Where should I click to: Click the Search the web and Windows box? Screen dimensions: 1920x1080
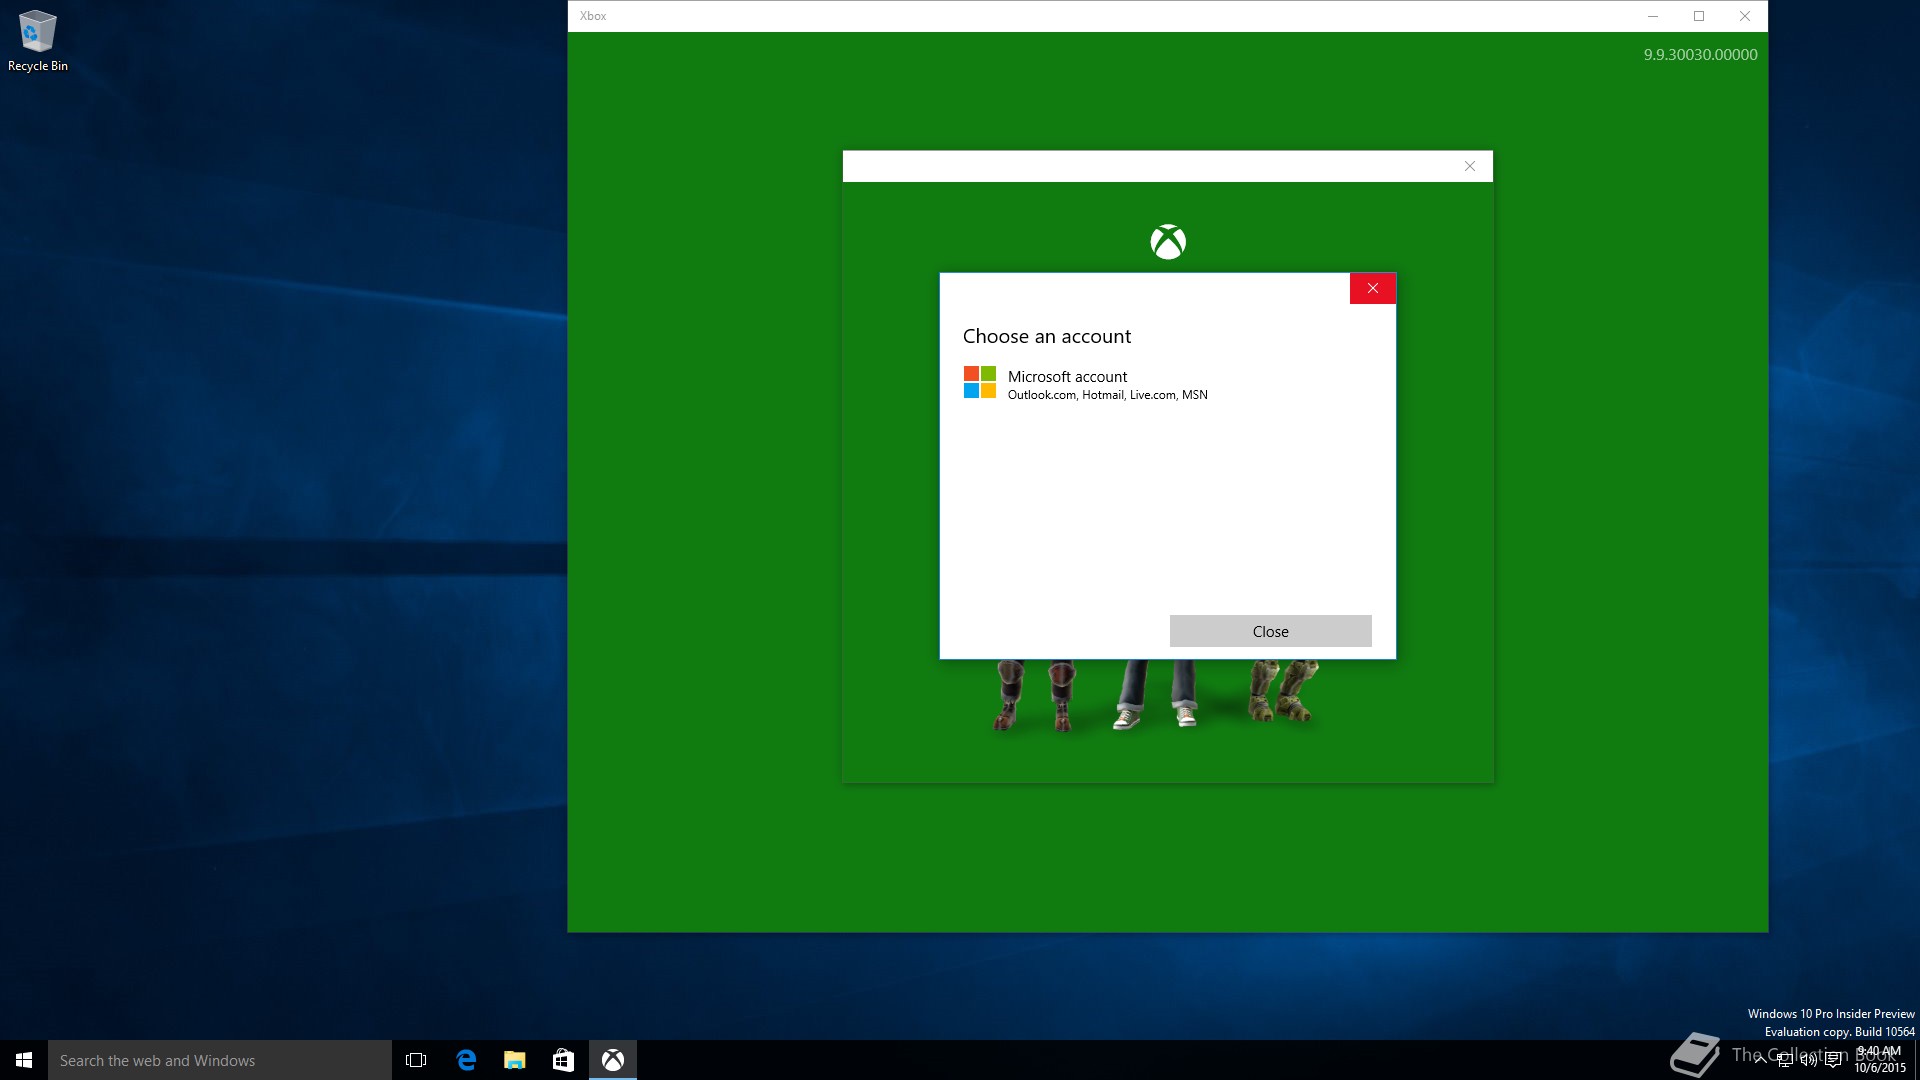(x=220, y=1060)
